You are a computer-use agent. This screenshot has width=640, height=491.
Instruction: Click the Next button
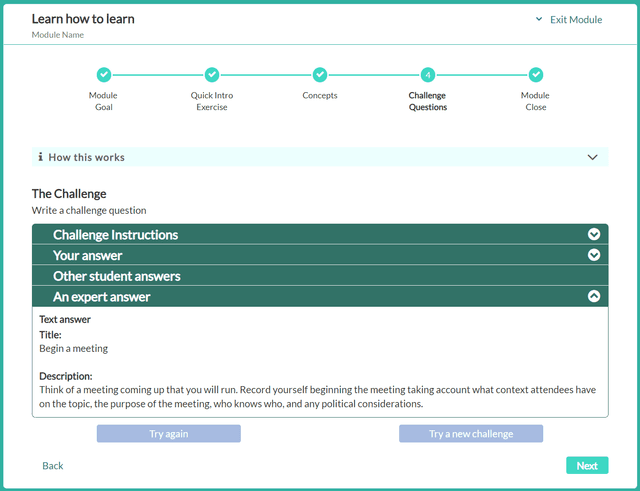(x=587, y=465)
